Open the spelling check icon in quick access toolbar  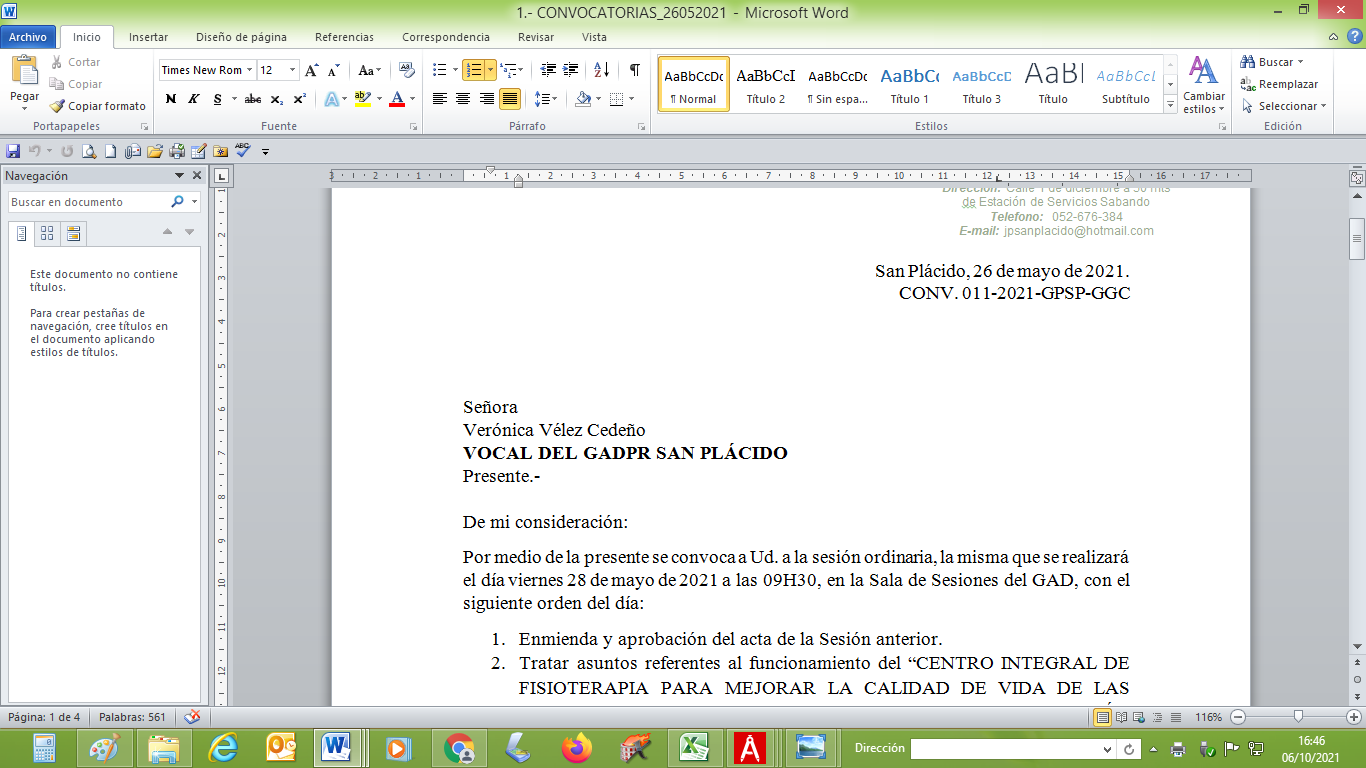(242, 151)
